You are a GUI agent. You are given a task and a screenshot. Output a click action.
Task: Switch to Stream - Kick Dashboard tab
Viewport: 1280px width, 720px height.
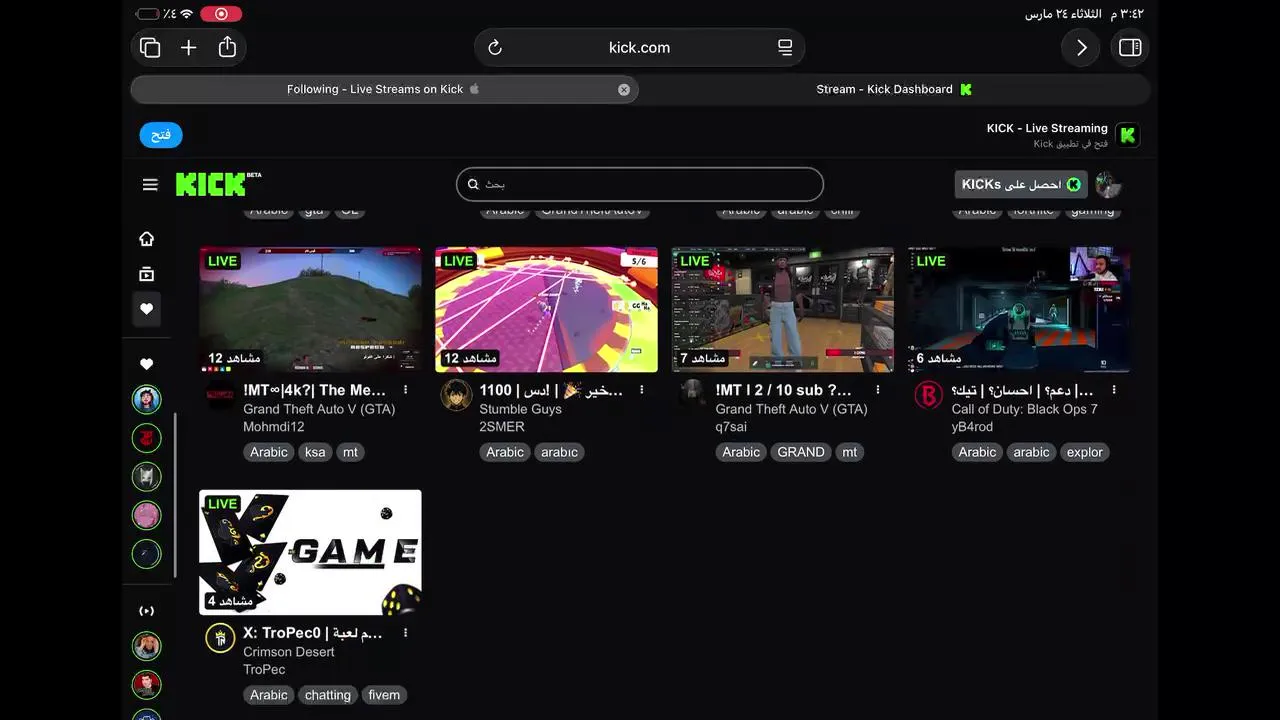pyautogui.click(x=894, y=89)
